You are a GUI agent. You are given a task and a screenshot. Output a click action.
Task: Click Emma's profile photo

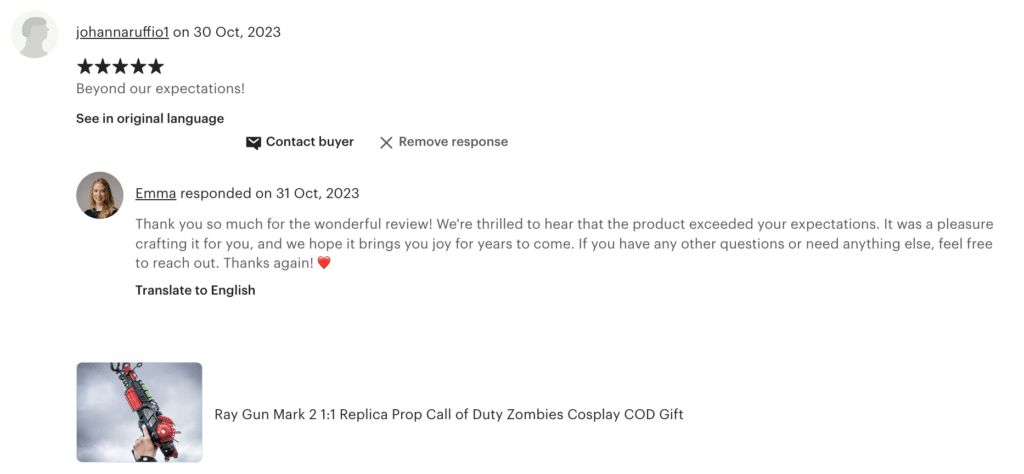coord(100,195)
